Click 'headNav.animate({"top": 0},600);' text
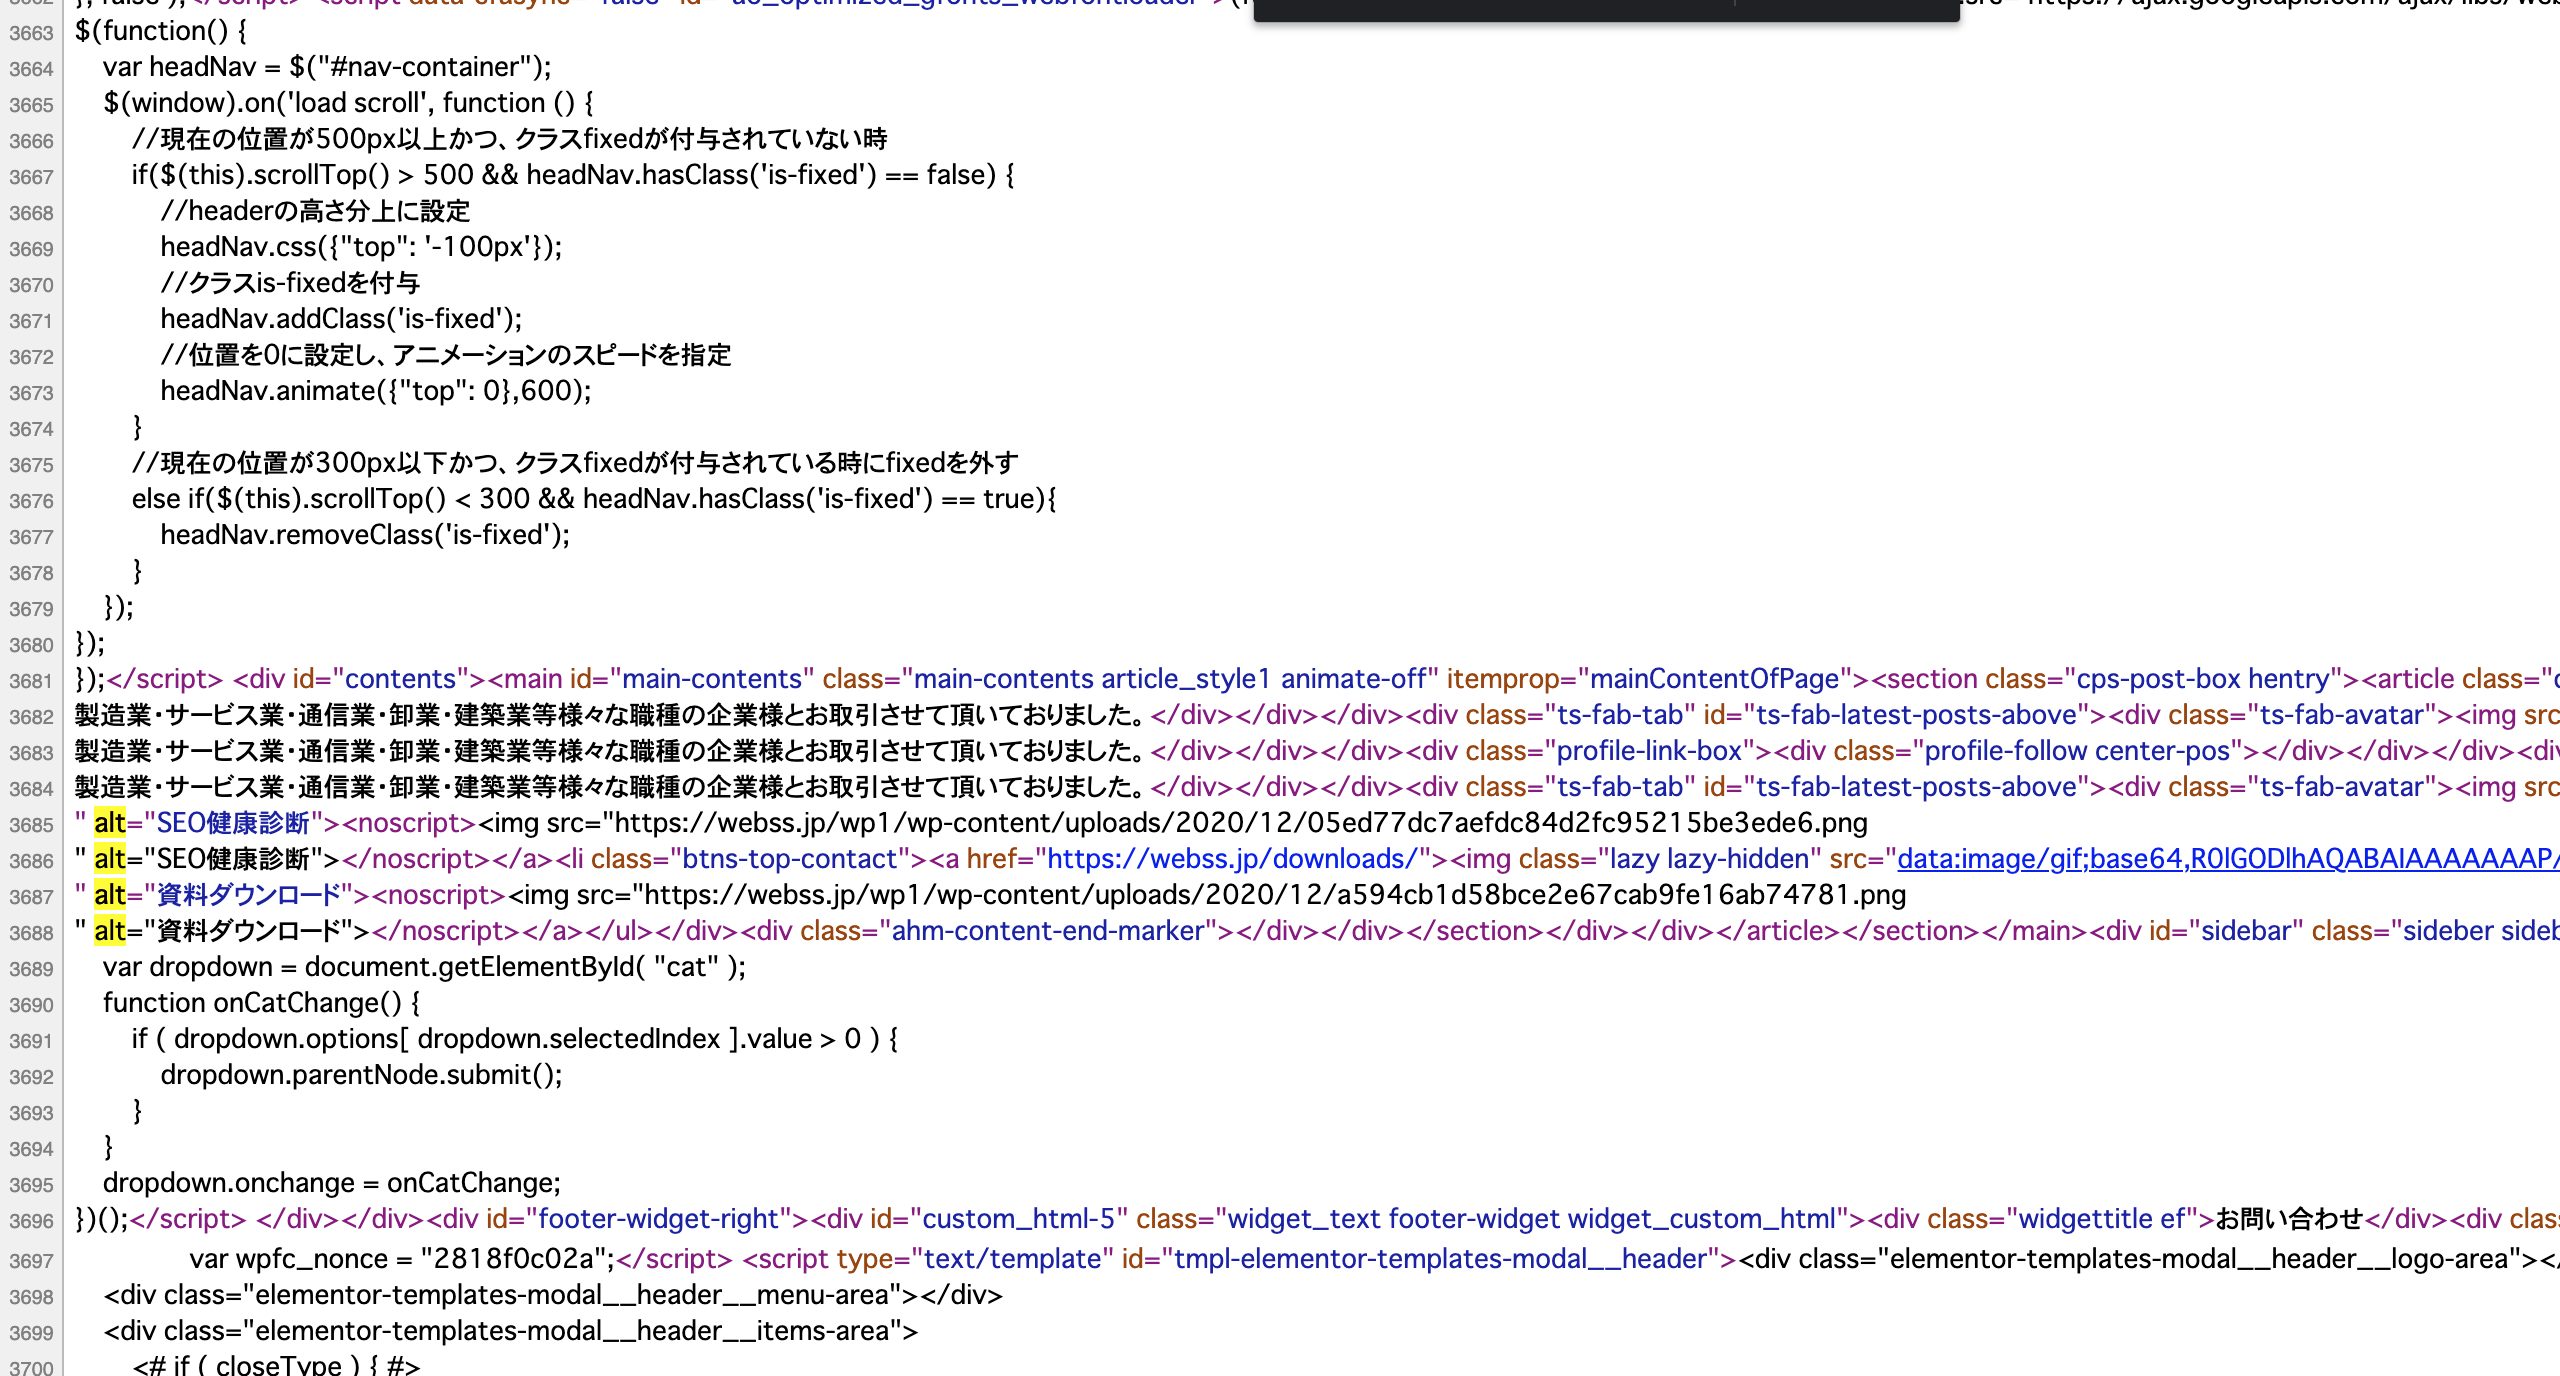 pyautogui.click(x=376, y=391)
